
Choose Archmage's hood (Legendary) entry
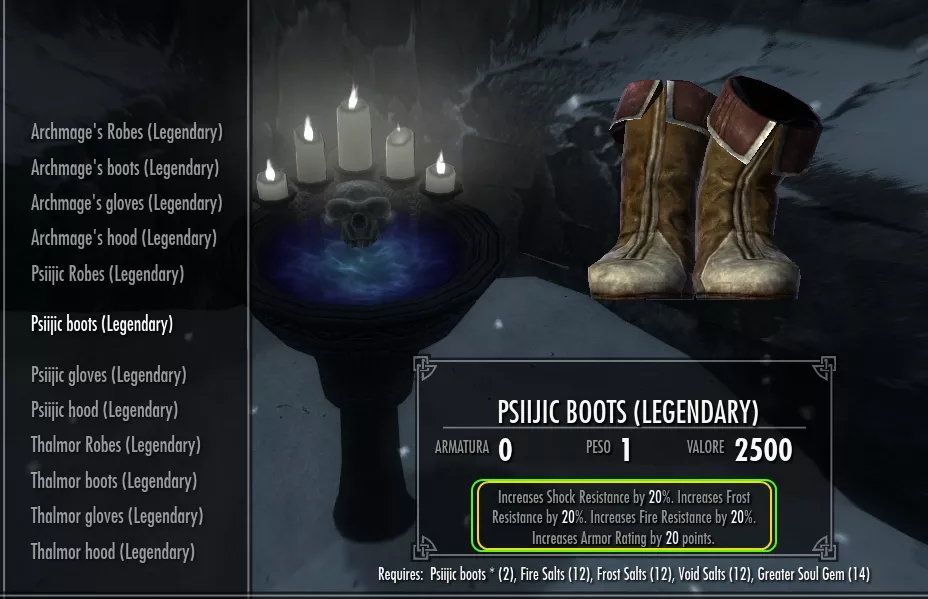click(x=124, y=238)
